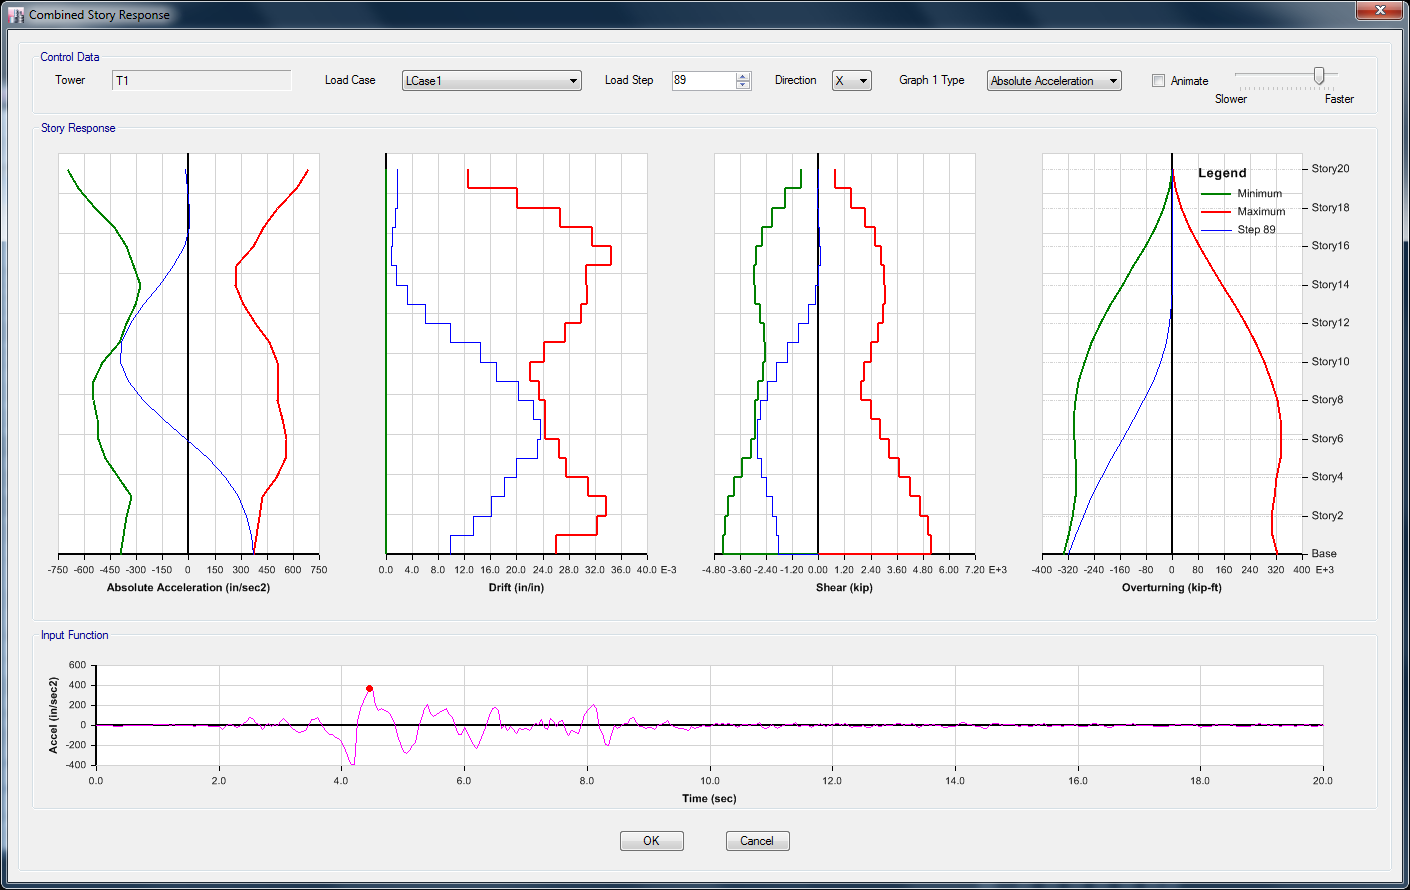This screenshot has height=890, width=1410.
Task: Click the Cancel button
Action: (x=757, y=841)
